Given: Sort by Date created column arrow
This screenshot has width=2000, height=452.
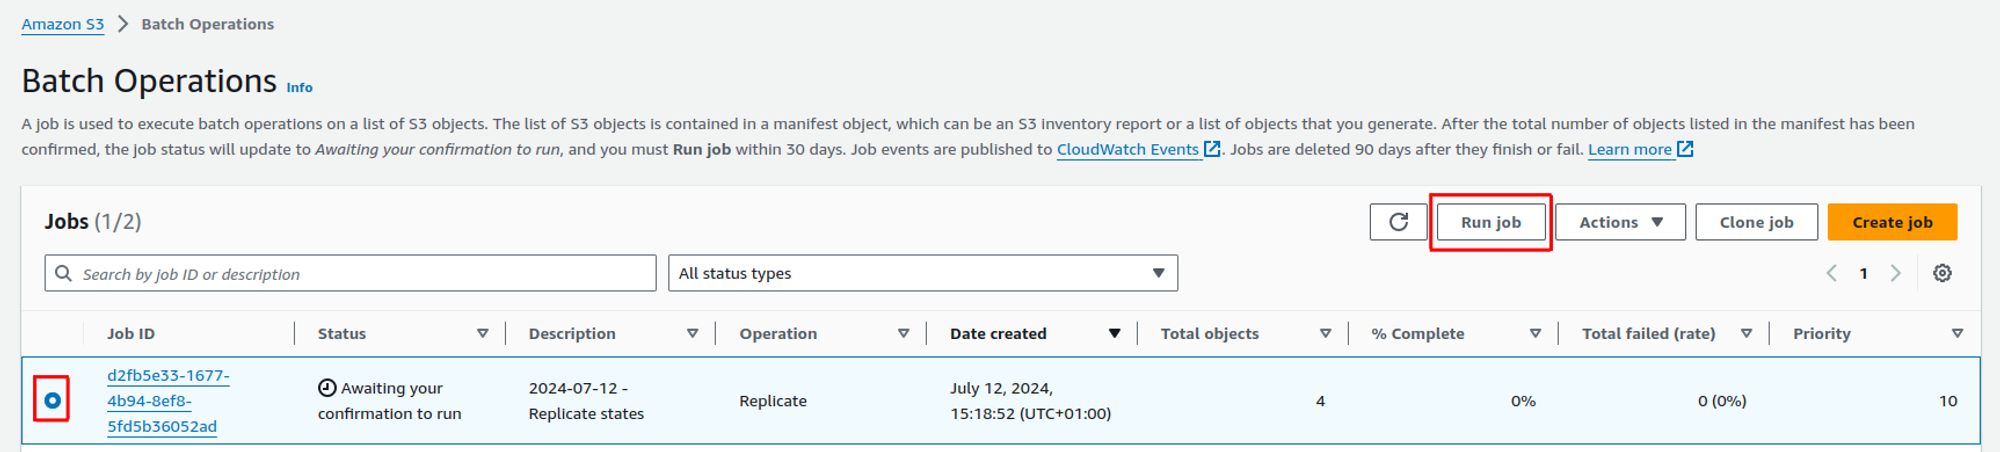Looking at the screenshot, I should (x=1114, y=334).
